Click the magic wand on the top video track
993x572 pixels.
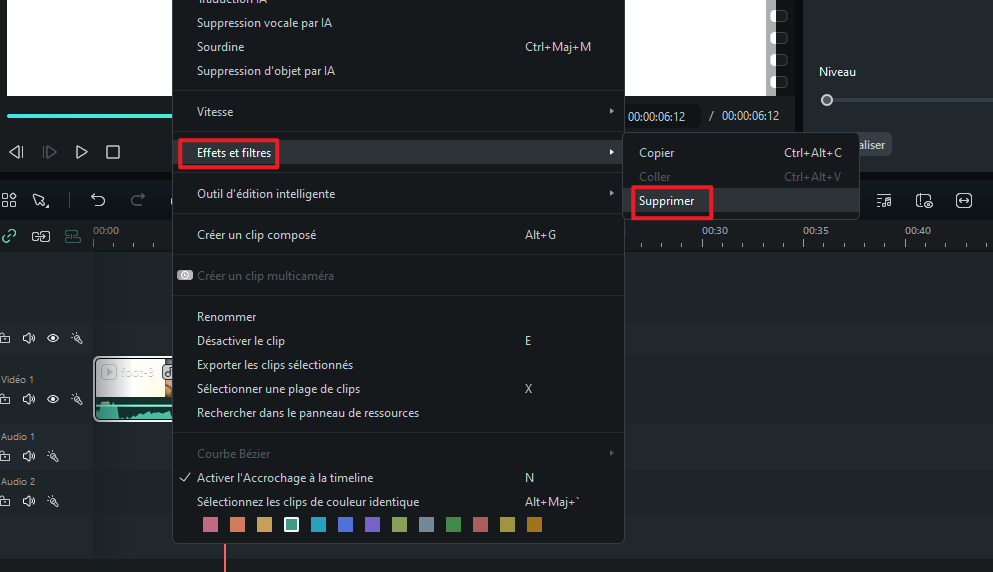pyautogui.click(x=77, y=338)
